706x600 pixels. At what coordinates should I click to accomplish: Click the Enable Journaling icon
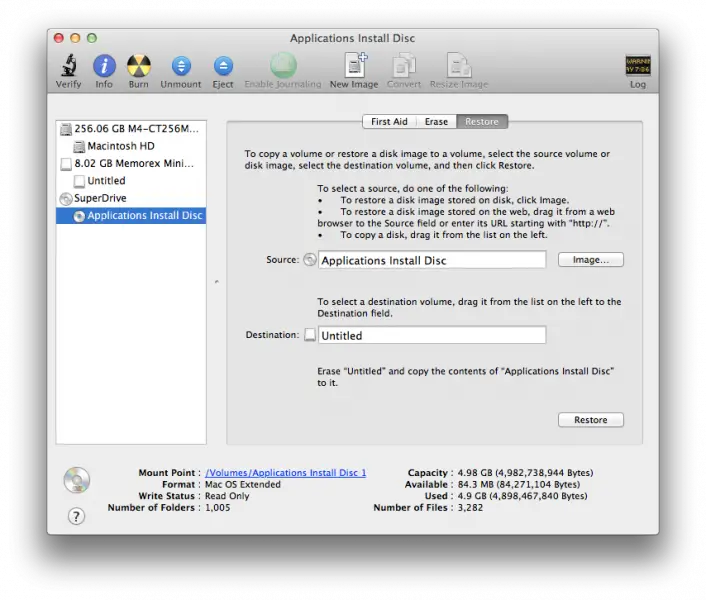tap(283, 65)
